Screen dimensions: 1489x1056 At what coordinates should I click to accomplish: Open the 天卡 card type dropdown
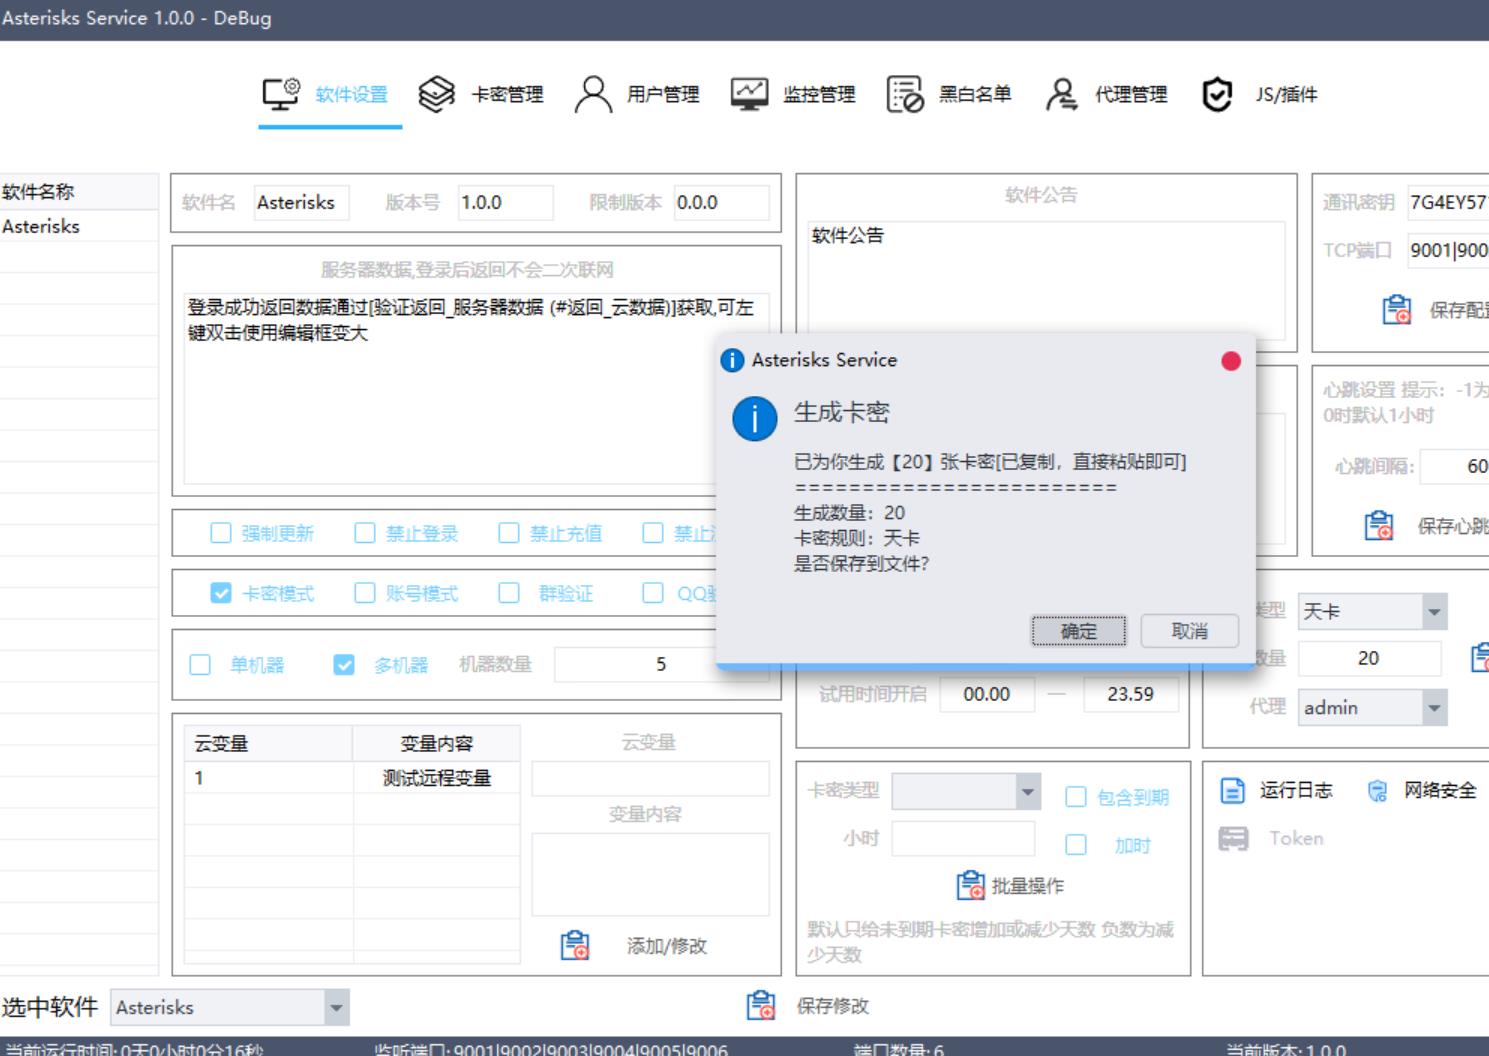click(x=1434, y=612)
